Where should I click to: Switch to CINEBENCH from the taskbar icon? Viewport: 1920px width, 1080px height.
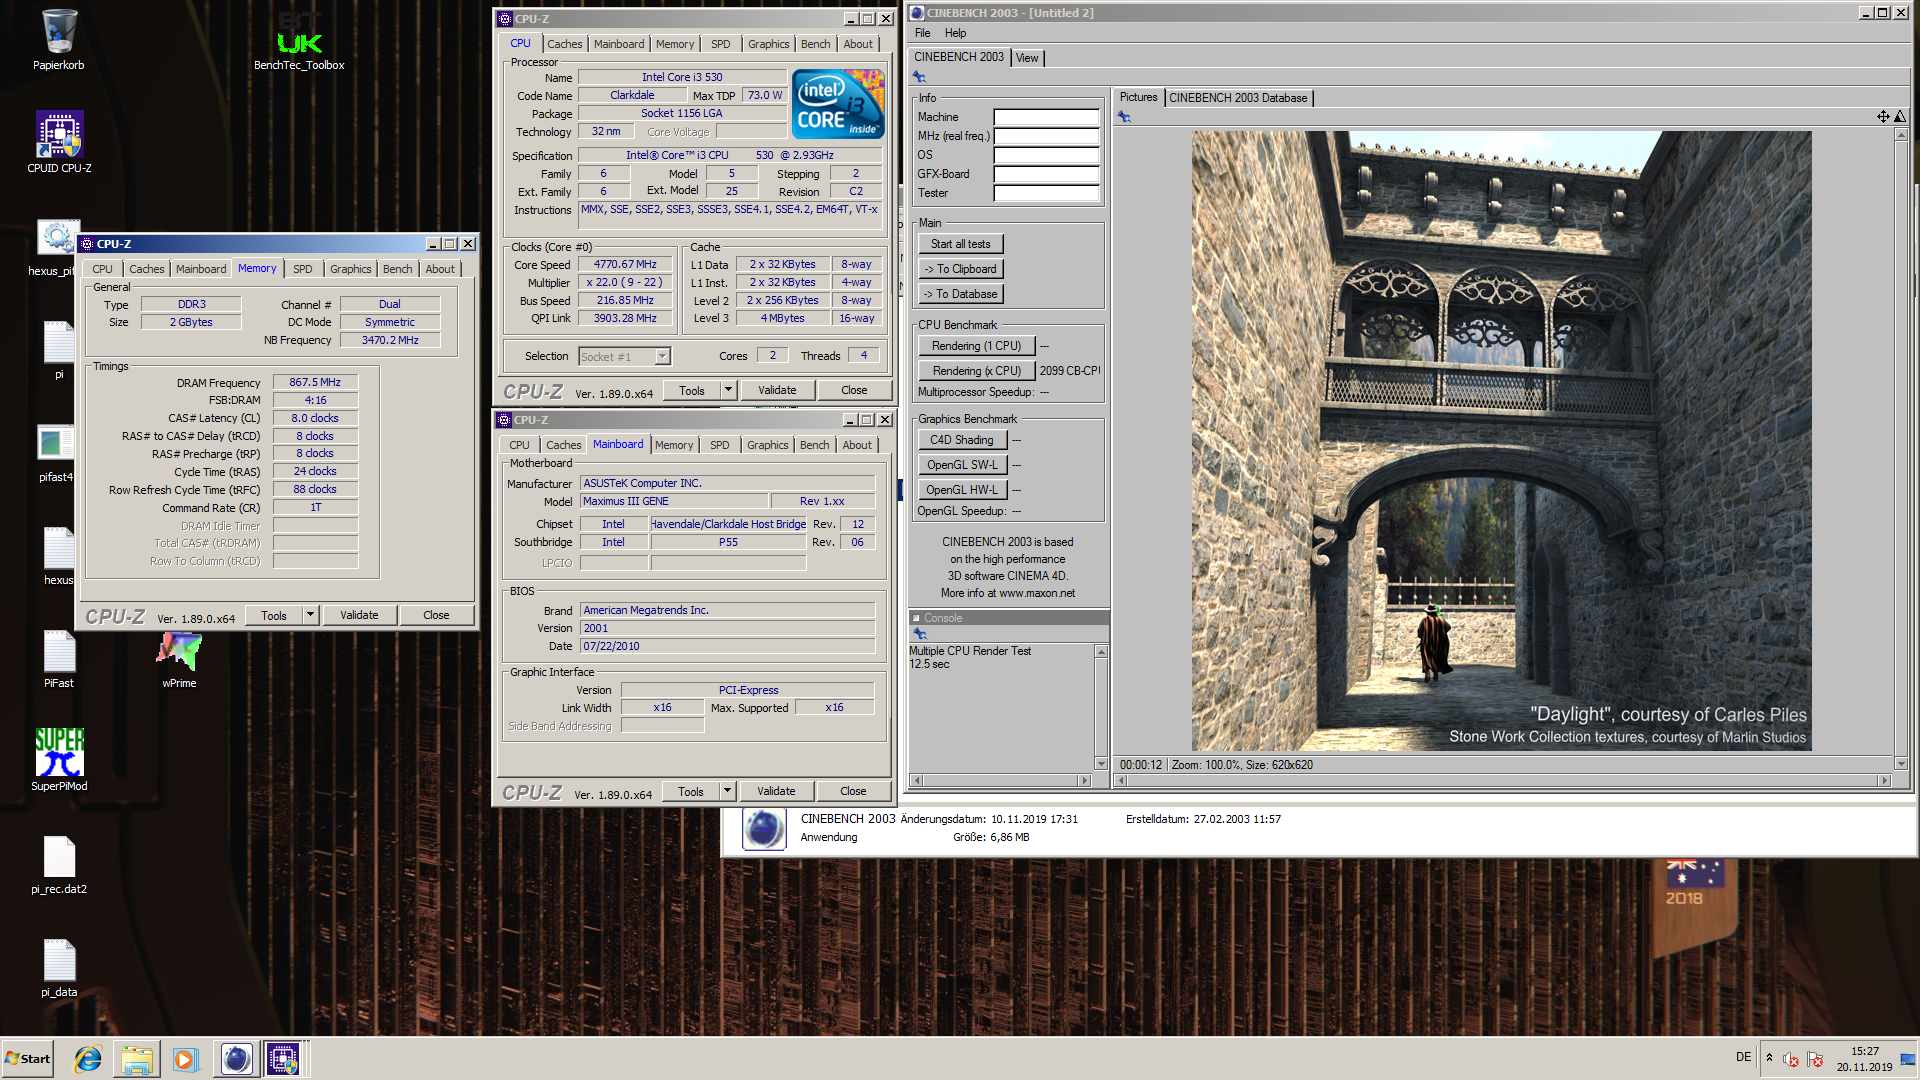click(236, 1059)
